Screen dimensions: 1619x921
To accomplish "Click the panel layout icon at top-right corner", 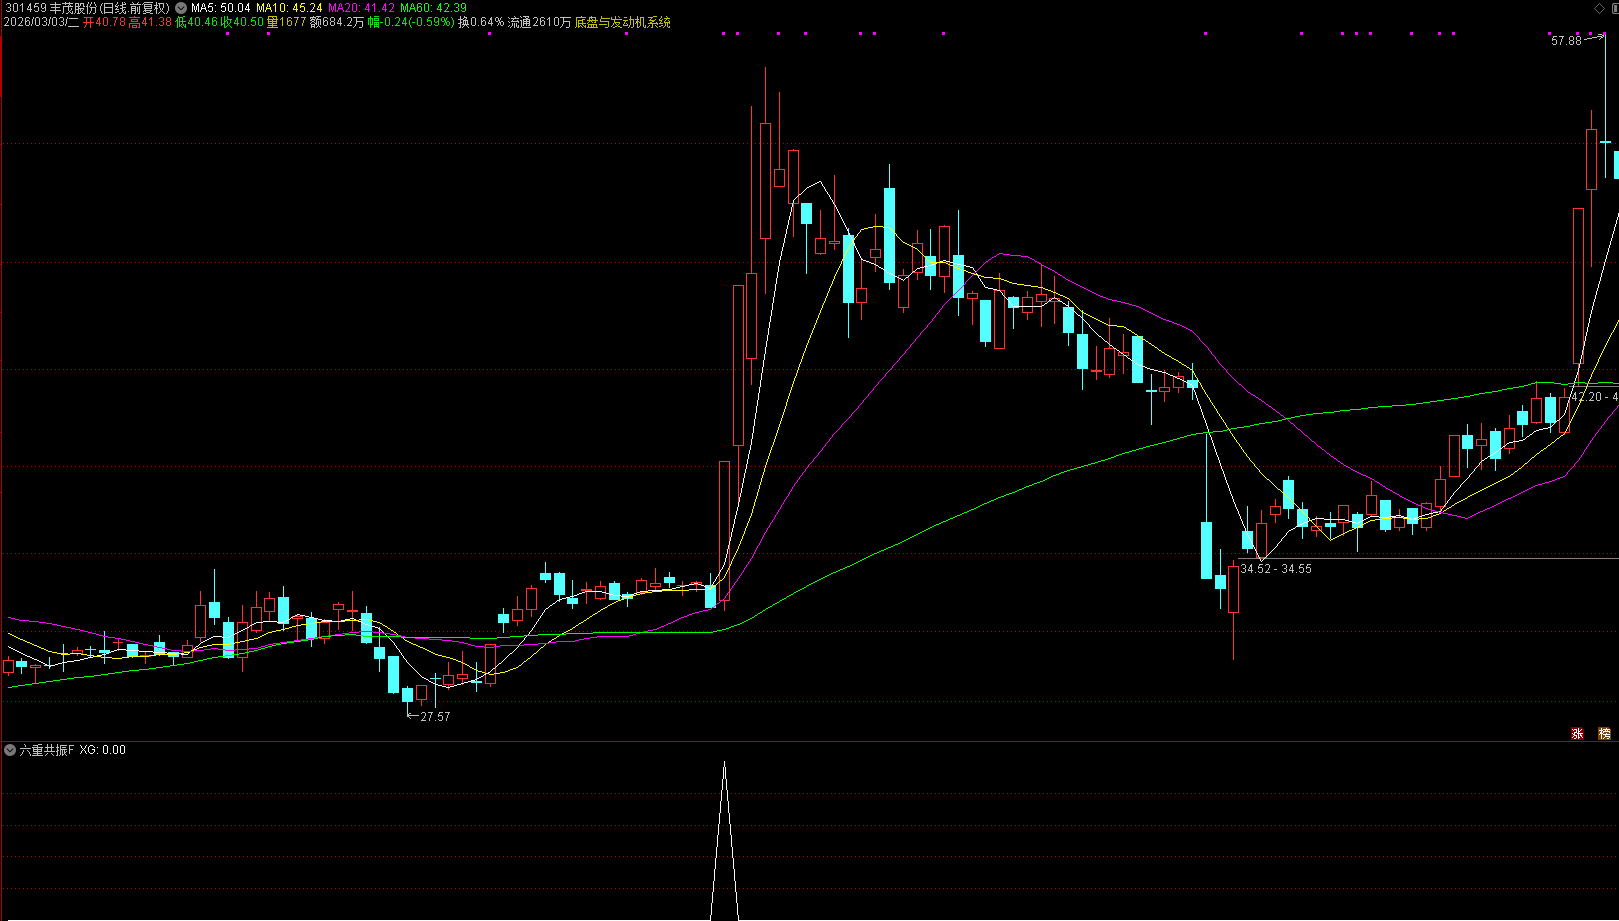I will click(x=1614, y=7).
